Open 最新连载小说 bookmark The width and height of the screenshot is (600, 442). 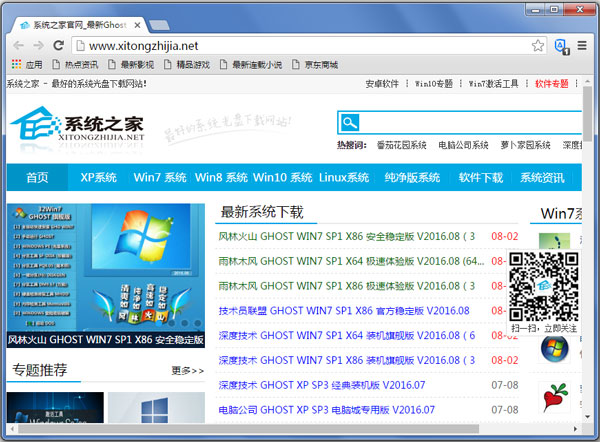point(251,65)
